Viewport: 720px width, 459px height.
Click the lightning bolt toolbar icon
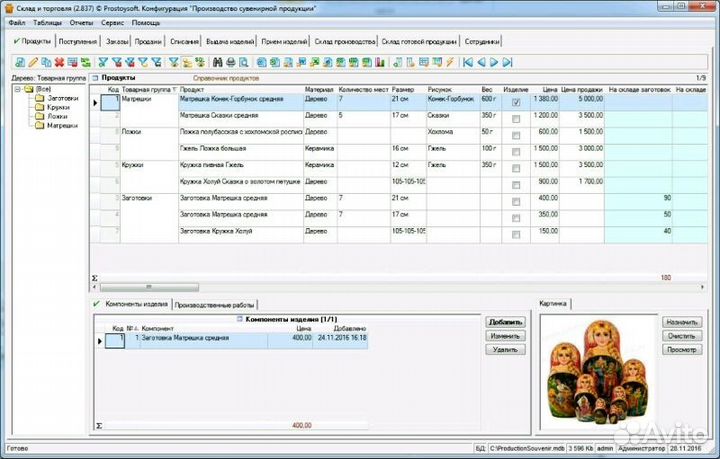pos(450,63)
